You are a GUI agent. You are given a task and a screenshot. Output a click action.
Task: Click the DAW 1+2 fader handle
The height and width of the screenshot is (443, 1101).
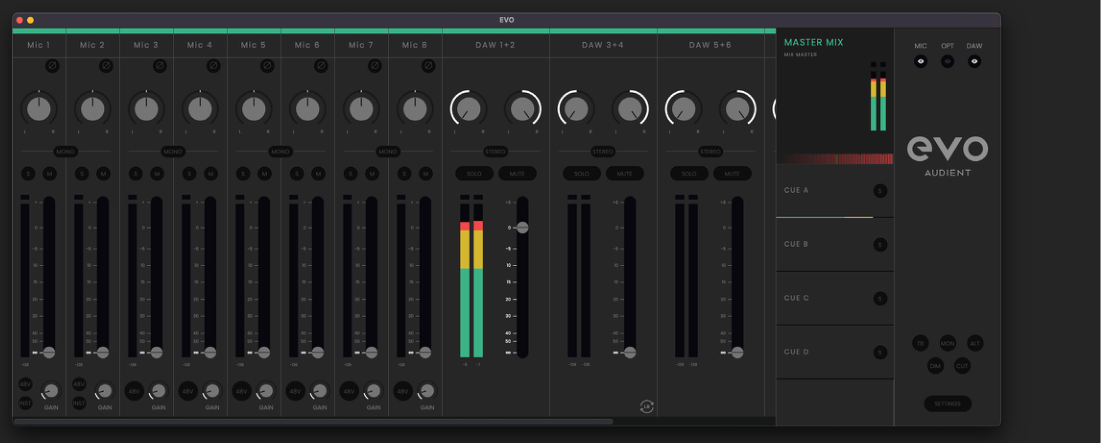(x=522, y=227)
